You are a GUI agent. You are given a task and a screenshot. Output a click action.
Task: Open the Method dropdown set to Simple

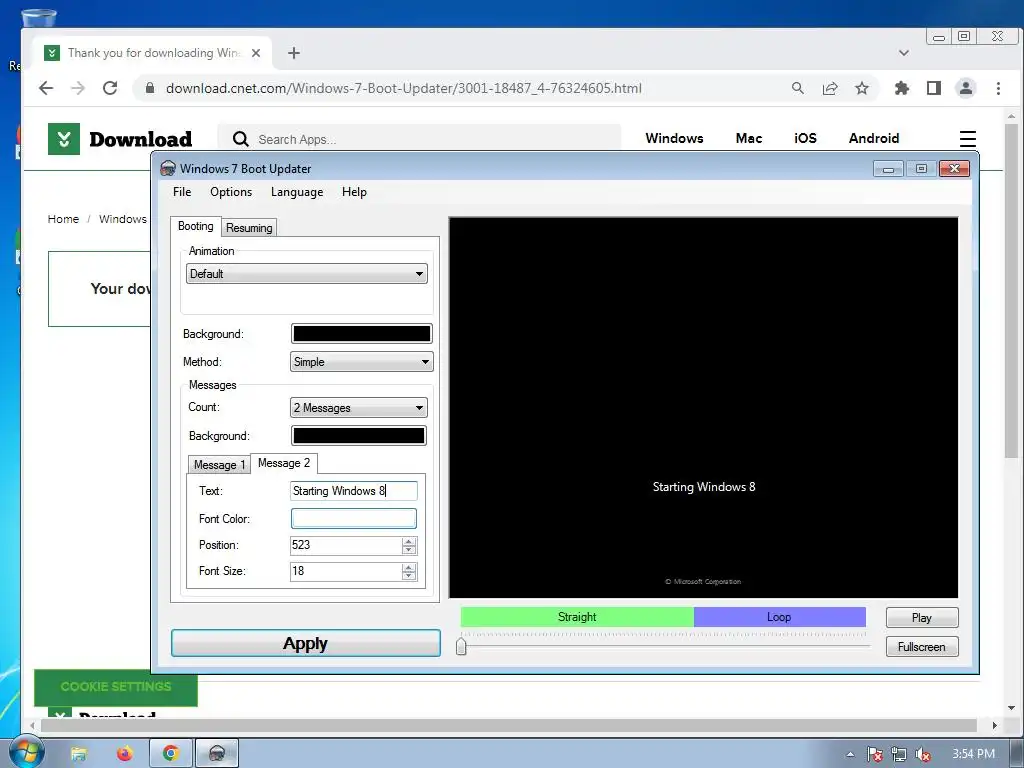[x=361, y=362]
